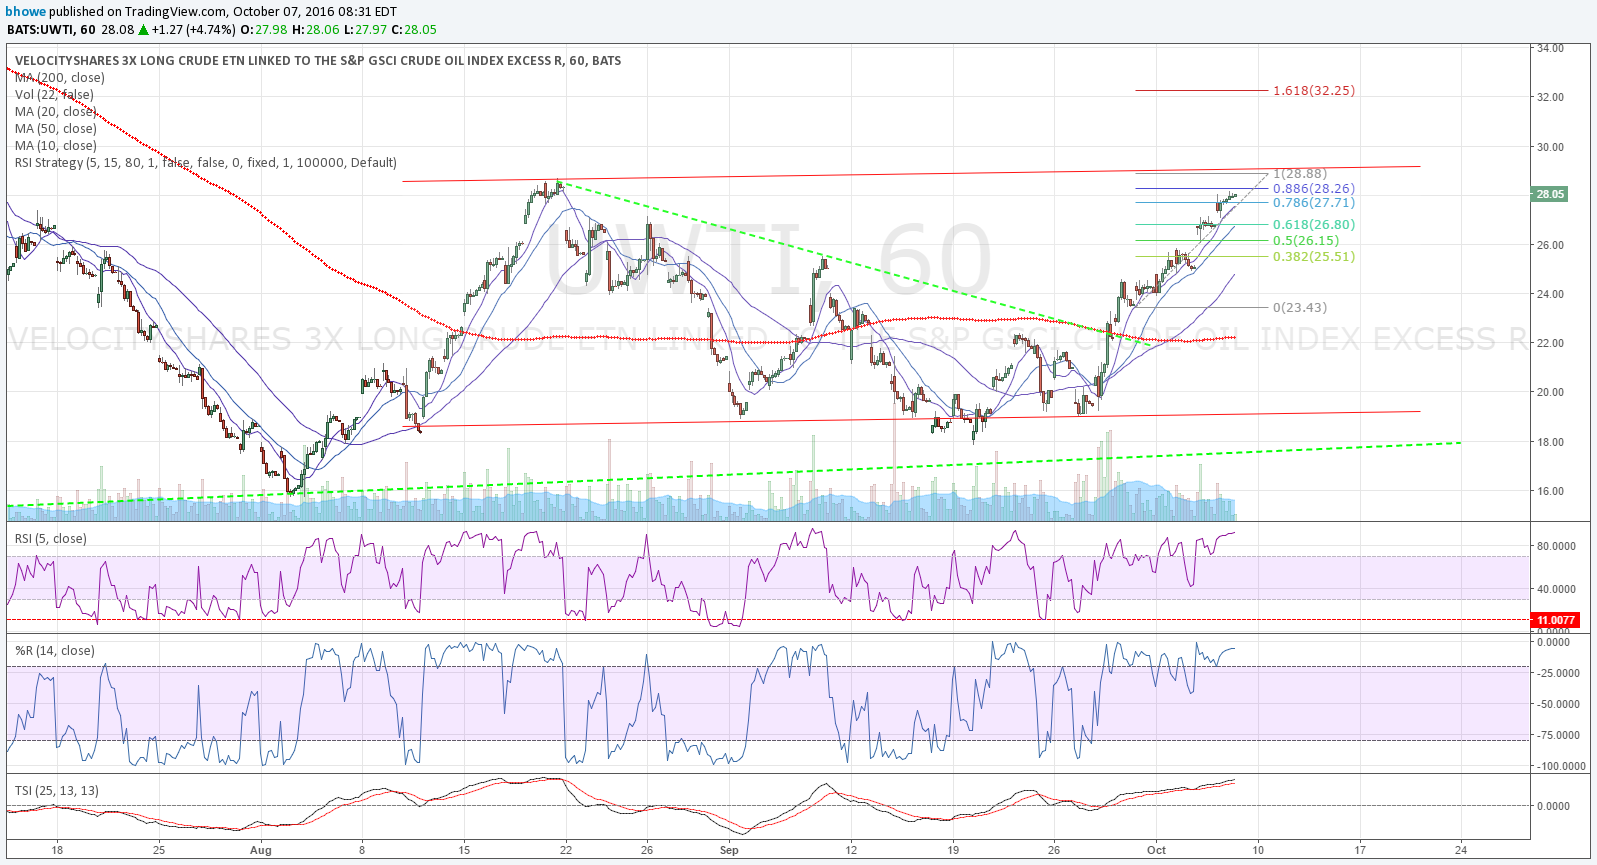Click the RSI Strategy indicator label
The height and width of the screenshot is (865, 1597).
point(206,163)
